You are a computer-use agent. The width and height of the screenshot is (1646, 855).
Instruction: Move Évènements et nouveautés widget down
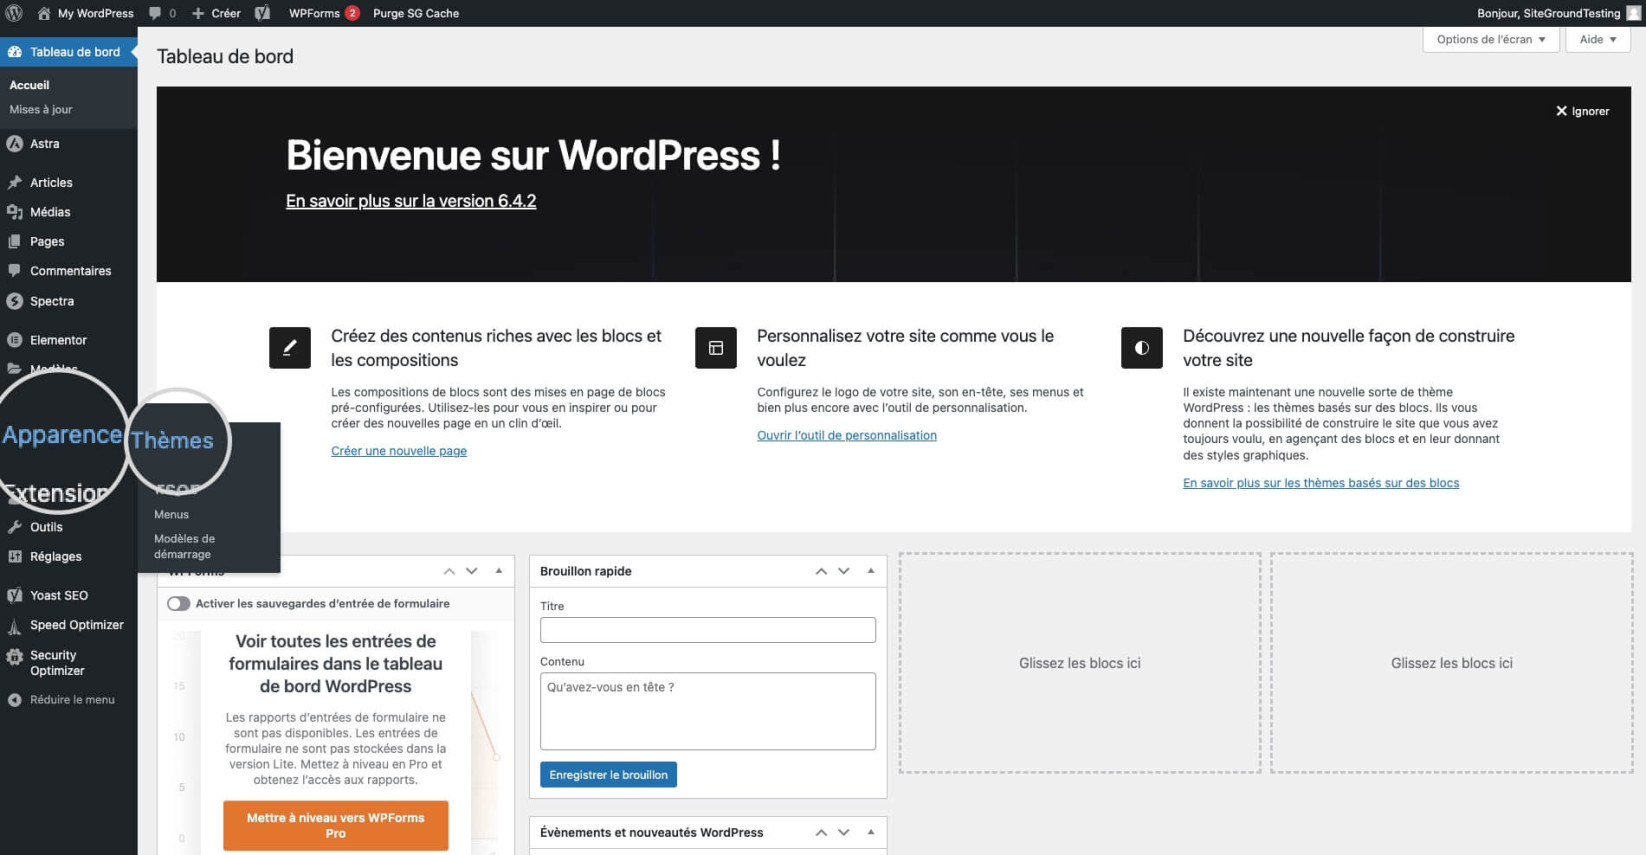click(x=844, y=832)
